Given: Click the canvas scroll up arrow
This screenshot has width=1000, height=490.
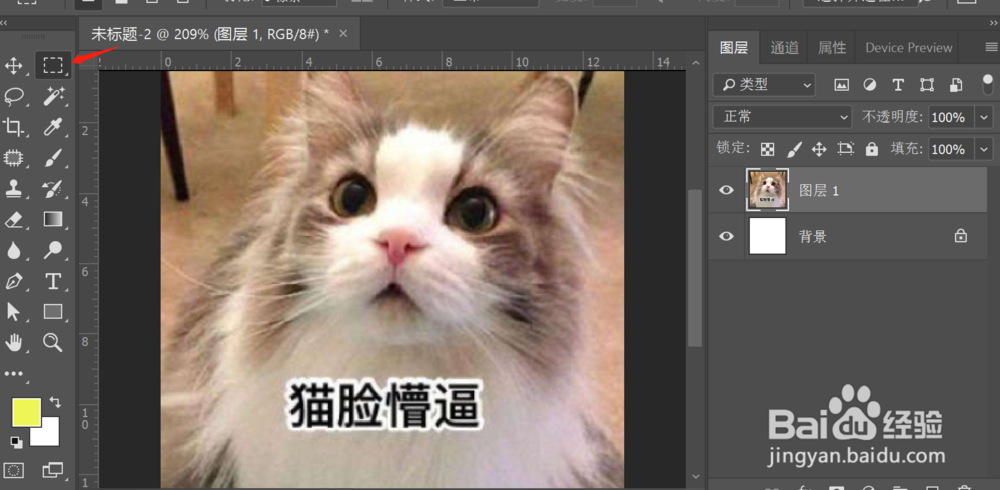Looking at the screenshot, I should tap(695, 63).
